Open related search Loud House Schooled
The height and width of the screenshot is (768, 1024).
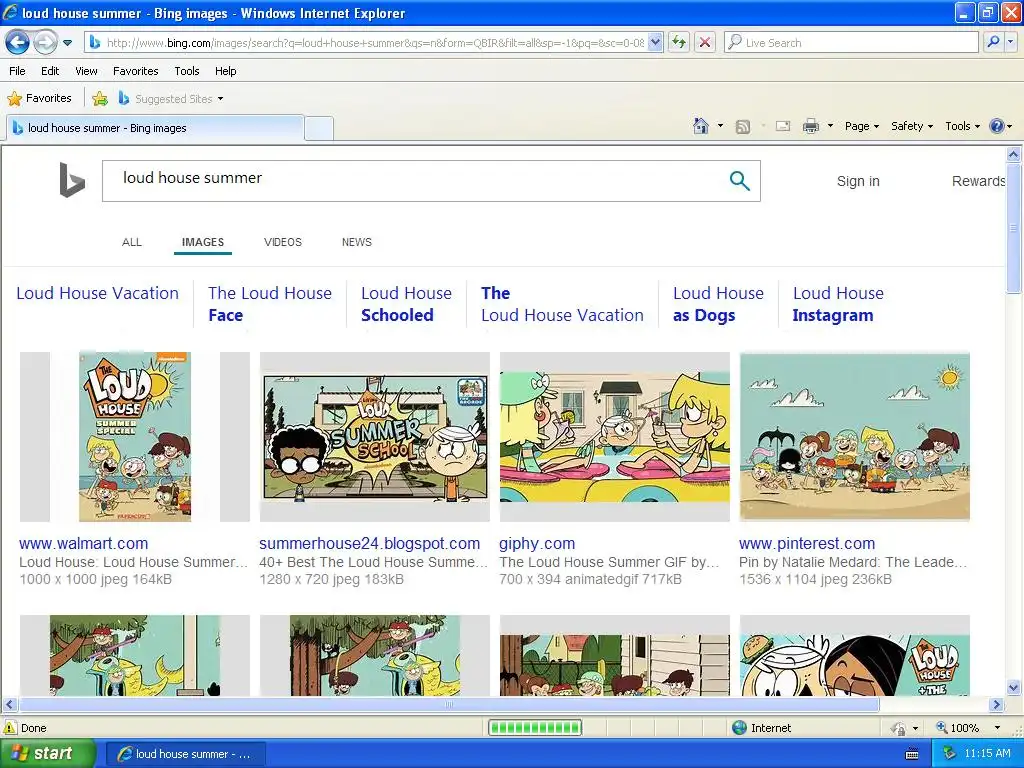tap(406, 304)
